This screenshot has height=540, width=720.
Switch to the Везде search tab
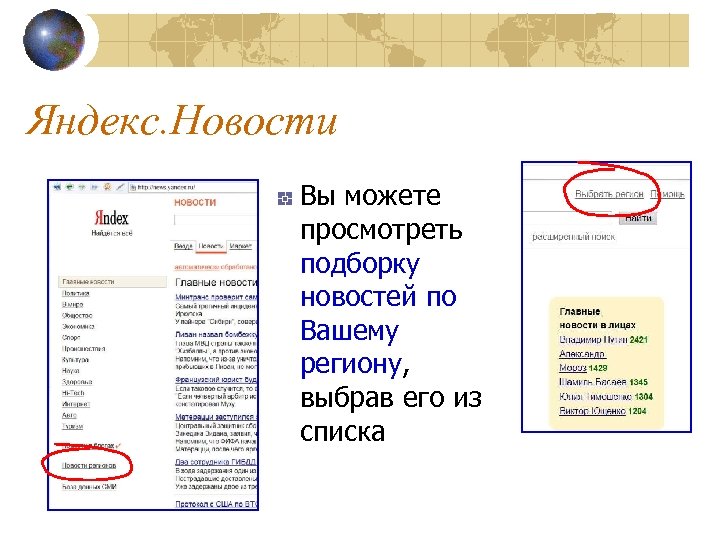(x=183, y=246)
